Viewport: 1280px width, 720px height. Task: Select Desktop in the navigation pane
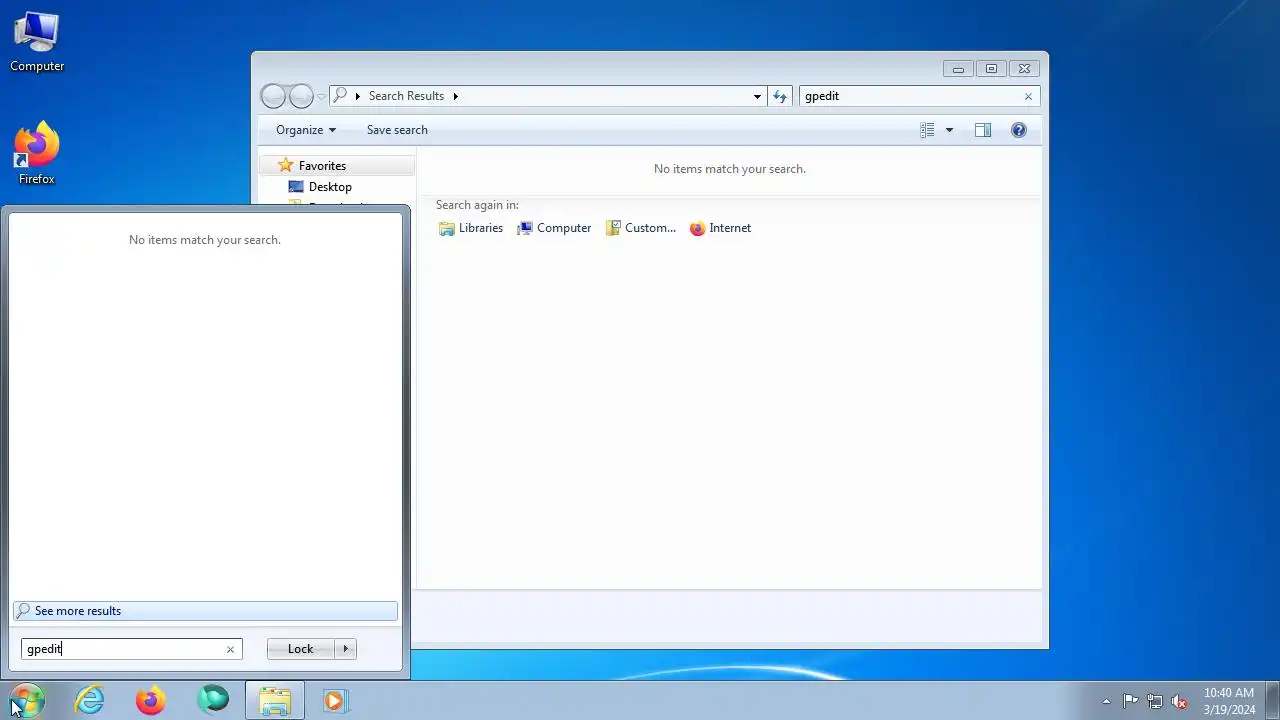pyautogui.click(x=330, y=187)
